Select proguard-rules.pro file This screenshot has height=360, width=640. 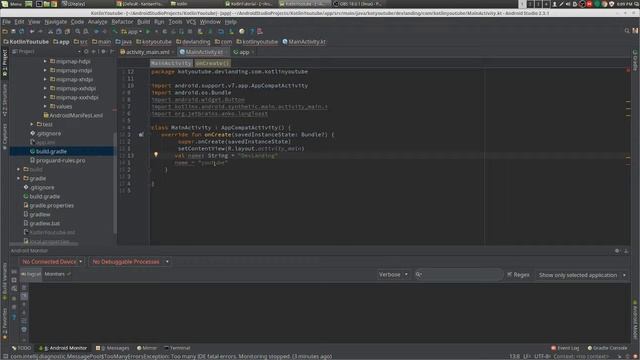point(58,160)
